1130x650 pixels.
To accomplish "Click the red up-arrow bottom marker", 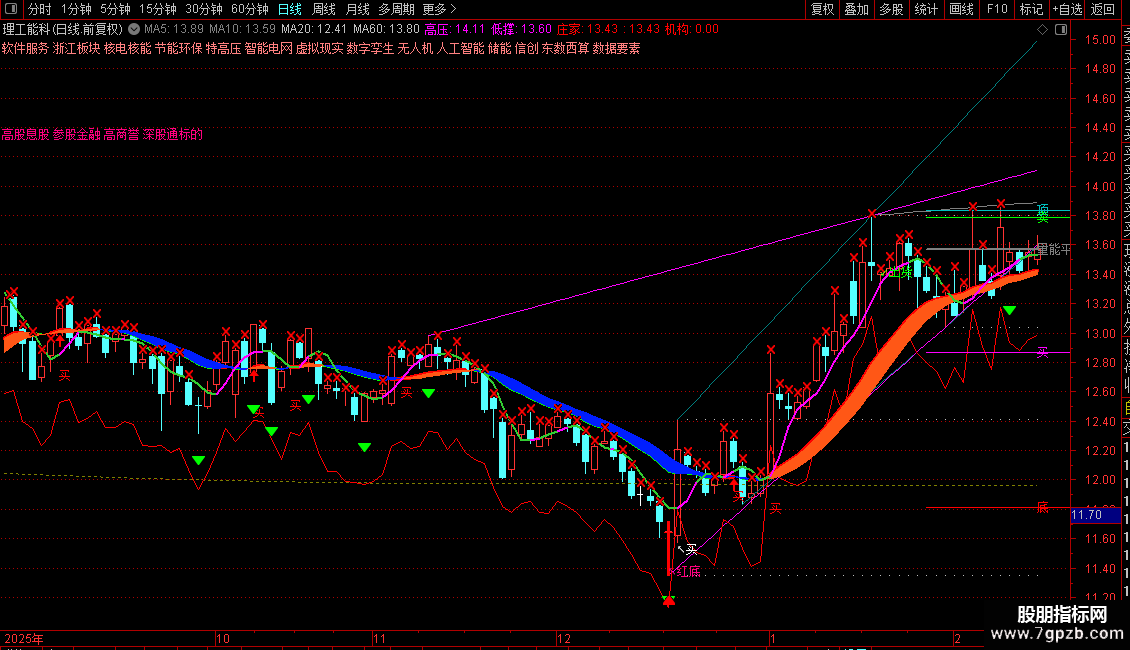I will tap(669, 600).
